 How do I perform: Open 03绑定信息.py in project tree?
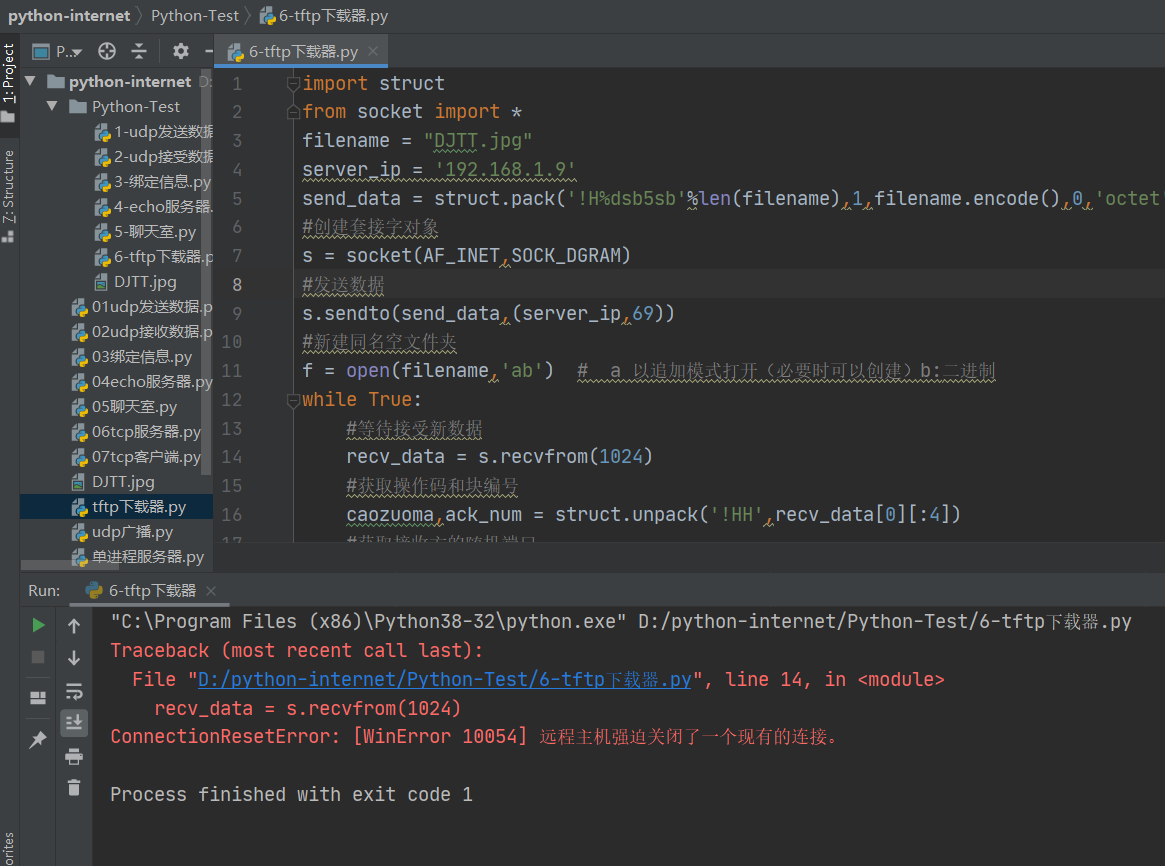[x=132, y=357]
